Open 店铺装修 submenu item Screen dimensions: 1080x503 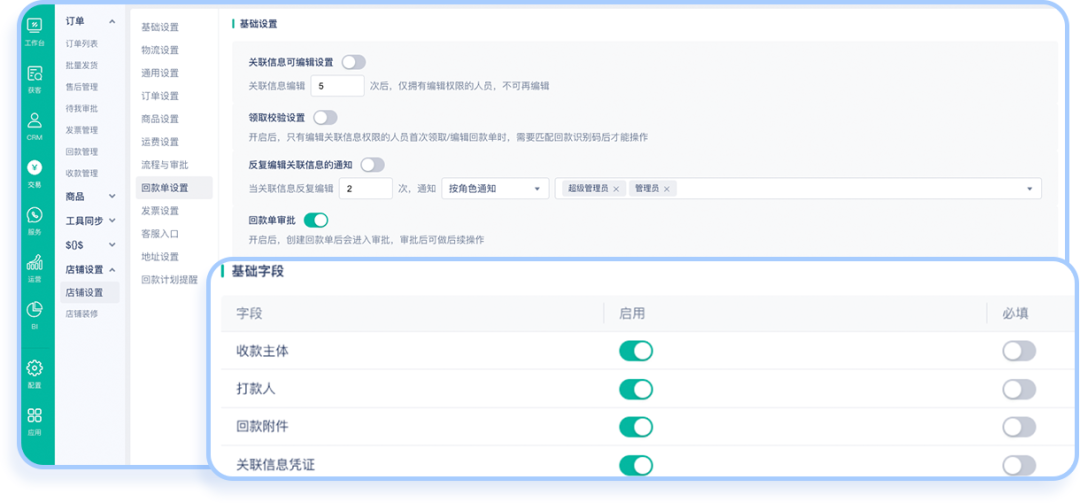84,314
